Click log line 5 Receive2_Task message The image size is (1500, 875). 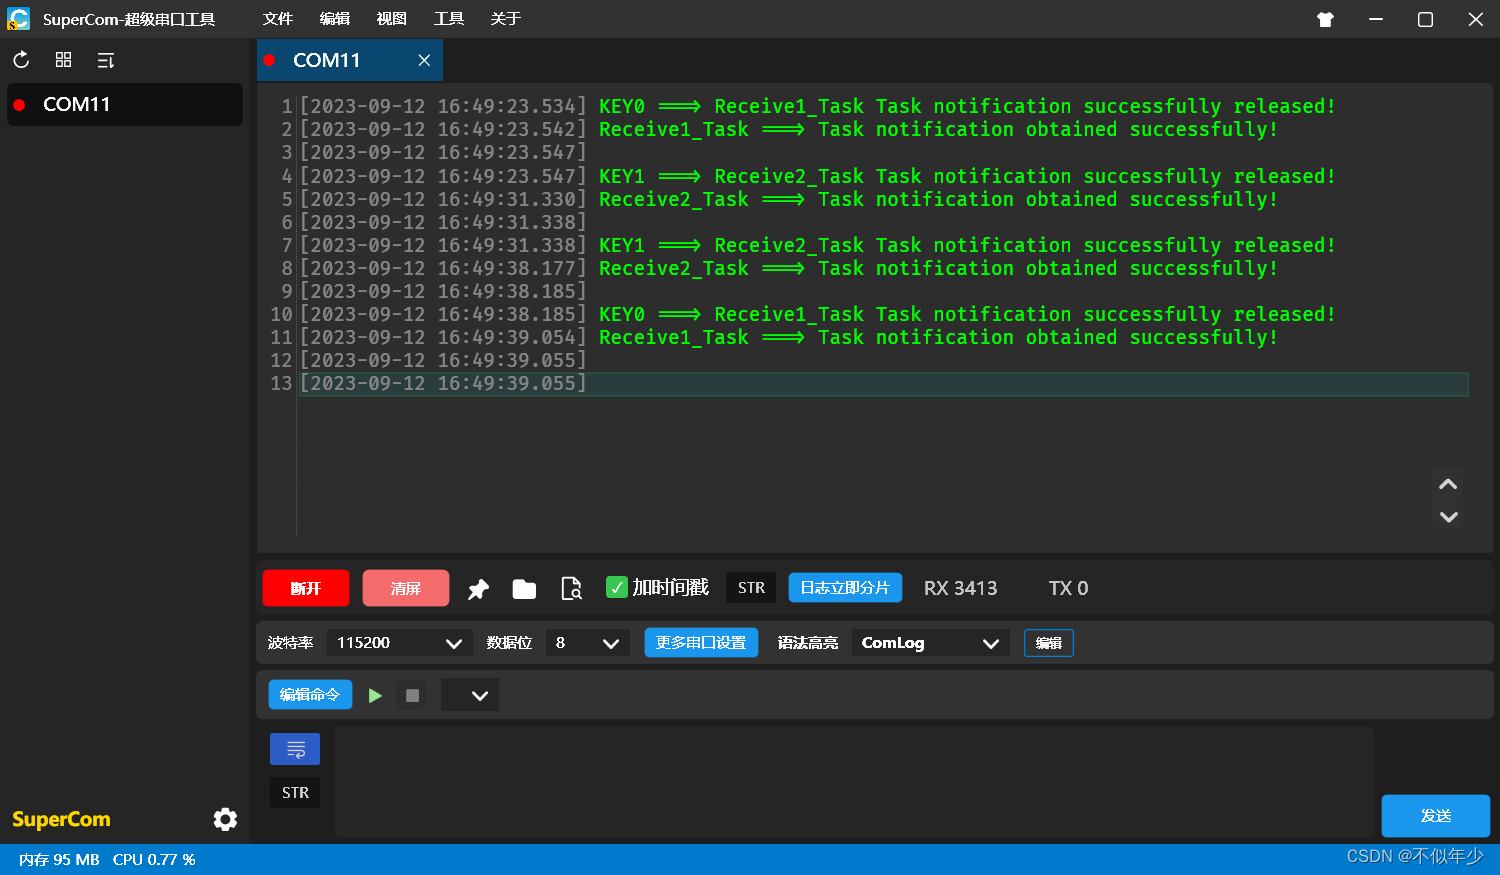point(938,200)
